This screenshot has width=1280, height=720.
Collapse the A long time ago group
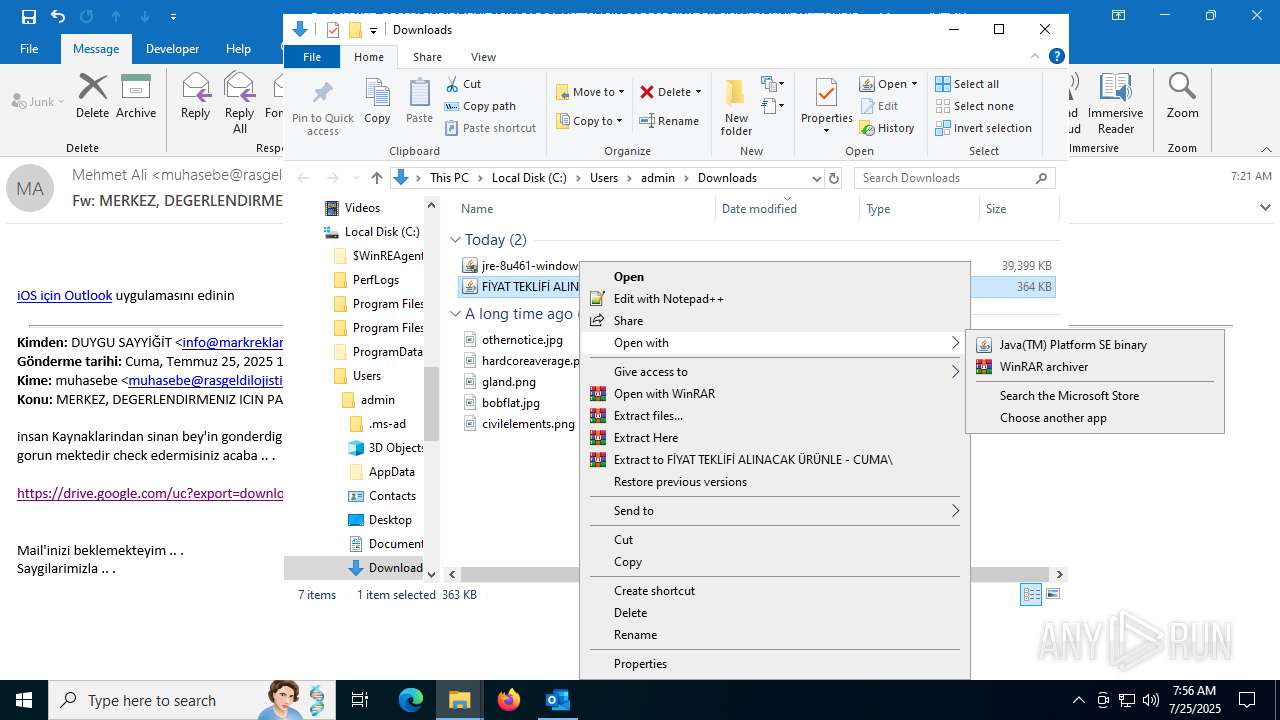pyautogui.click(x=456, y=314)
